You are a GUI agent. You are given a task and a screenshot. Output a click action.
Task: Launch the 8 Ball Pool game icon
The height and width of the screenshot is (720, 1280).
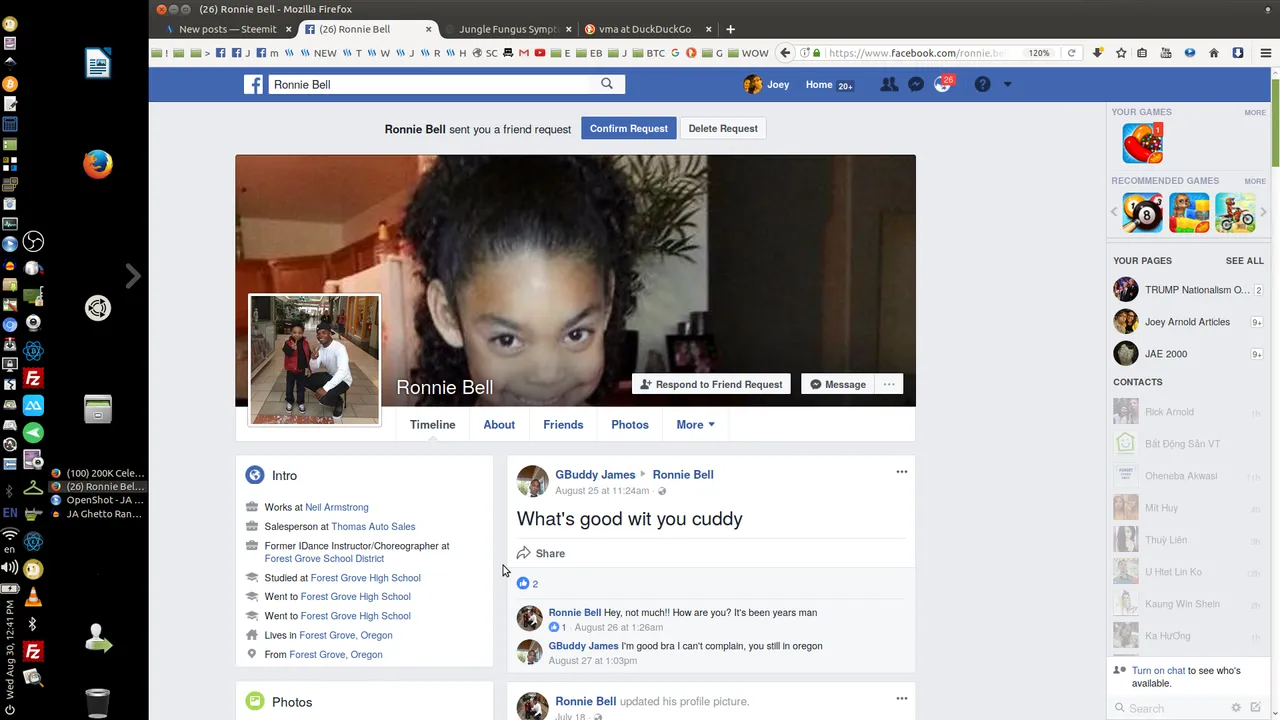1142,213
